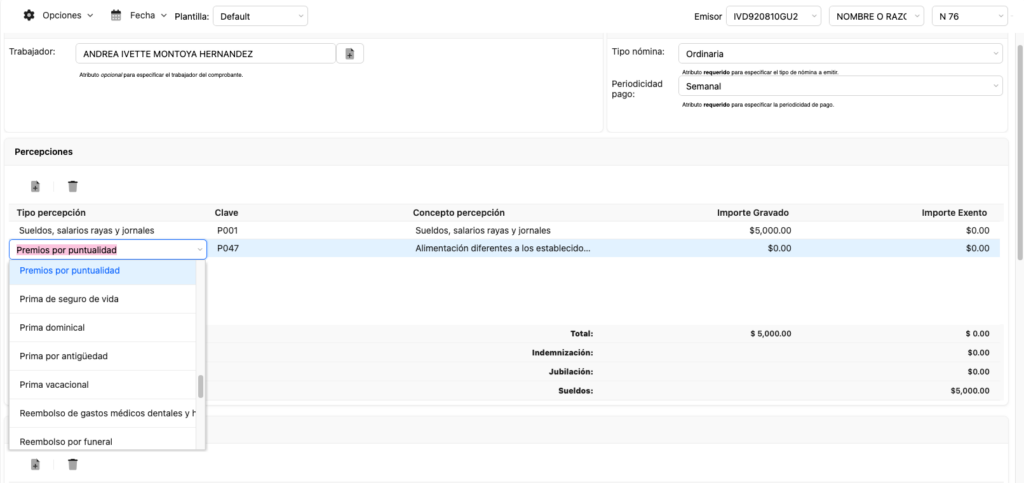
Task: Click the Clave column header
Action: [227, 213]
